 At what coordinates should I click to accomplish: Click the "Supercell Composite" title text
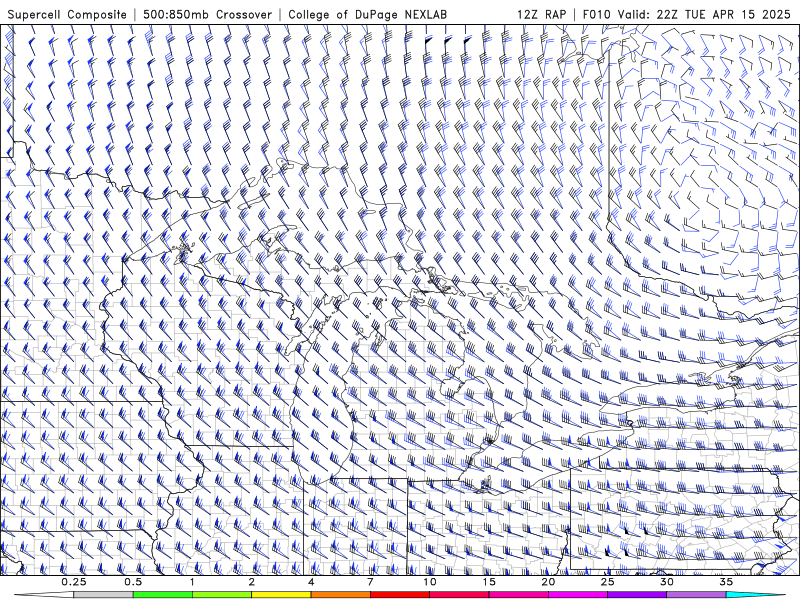67,15
